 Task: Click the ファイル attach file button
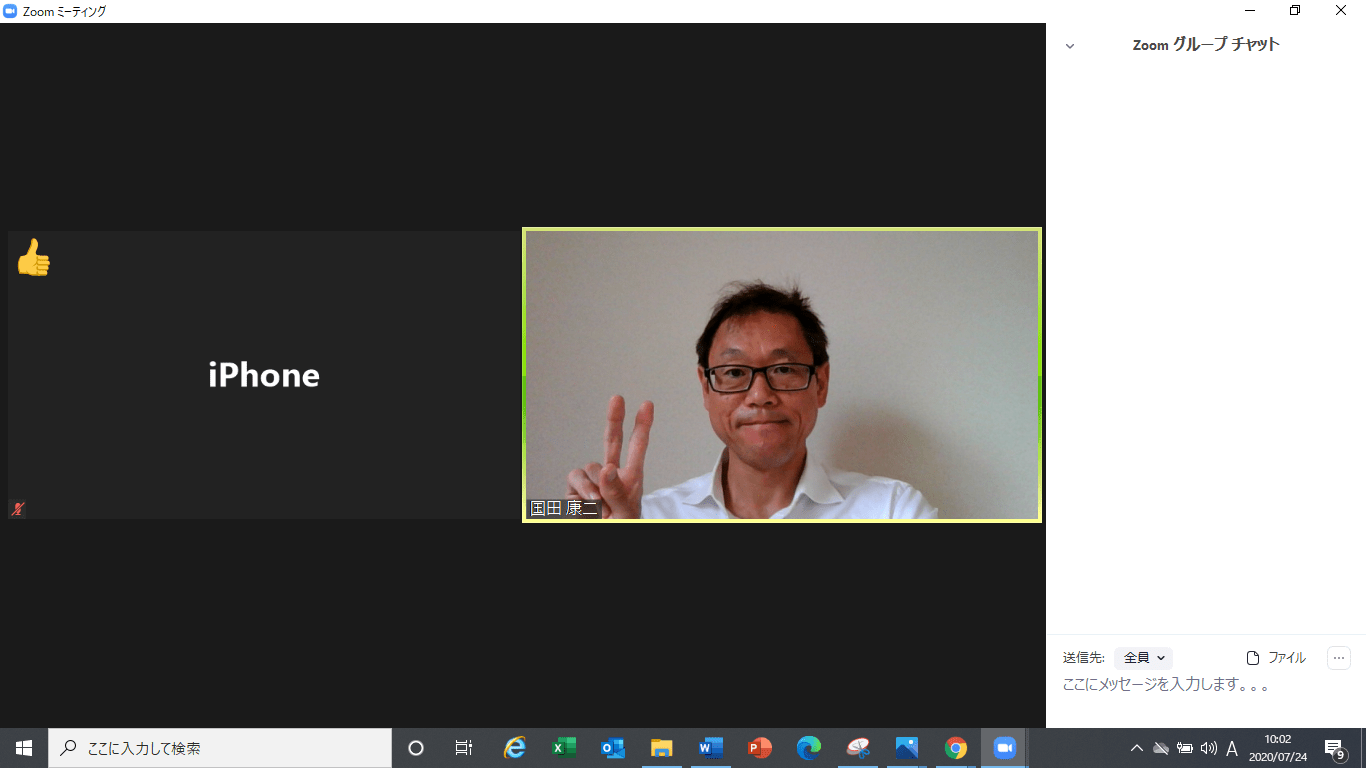(x=1276, y=658)
